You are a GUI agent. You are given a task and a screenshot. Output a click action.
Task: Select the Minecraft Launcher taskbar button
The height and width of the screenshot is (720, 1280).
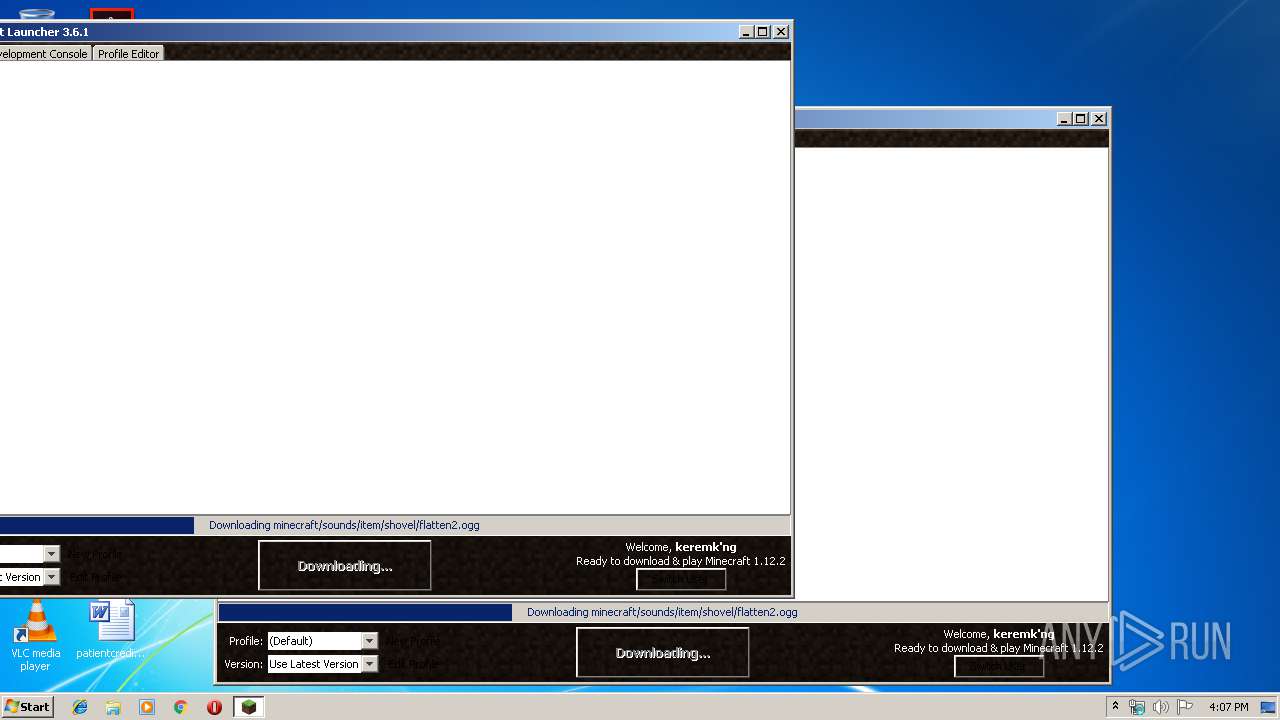pos(248,707)
